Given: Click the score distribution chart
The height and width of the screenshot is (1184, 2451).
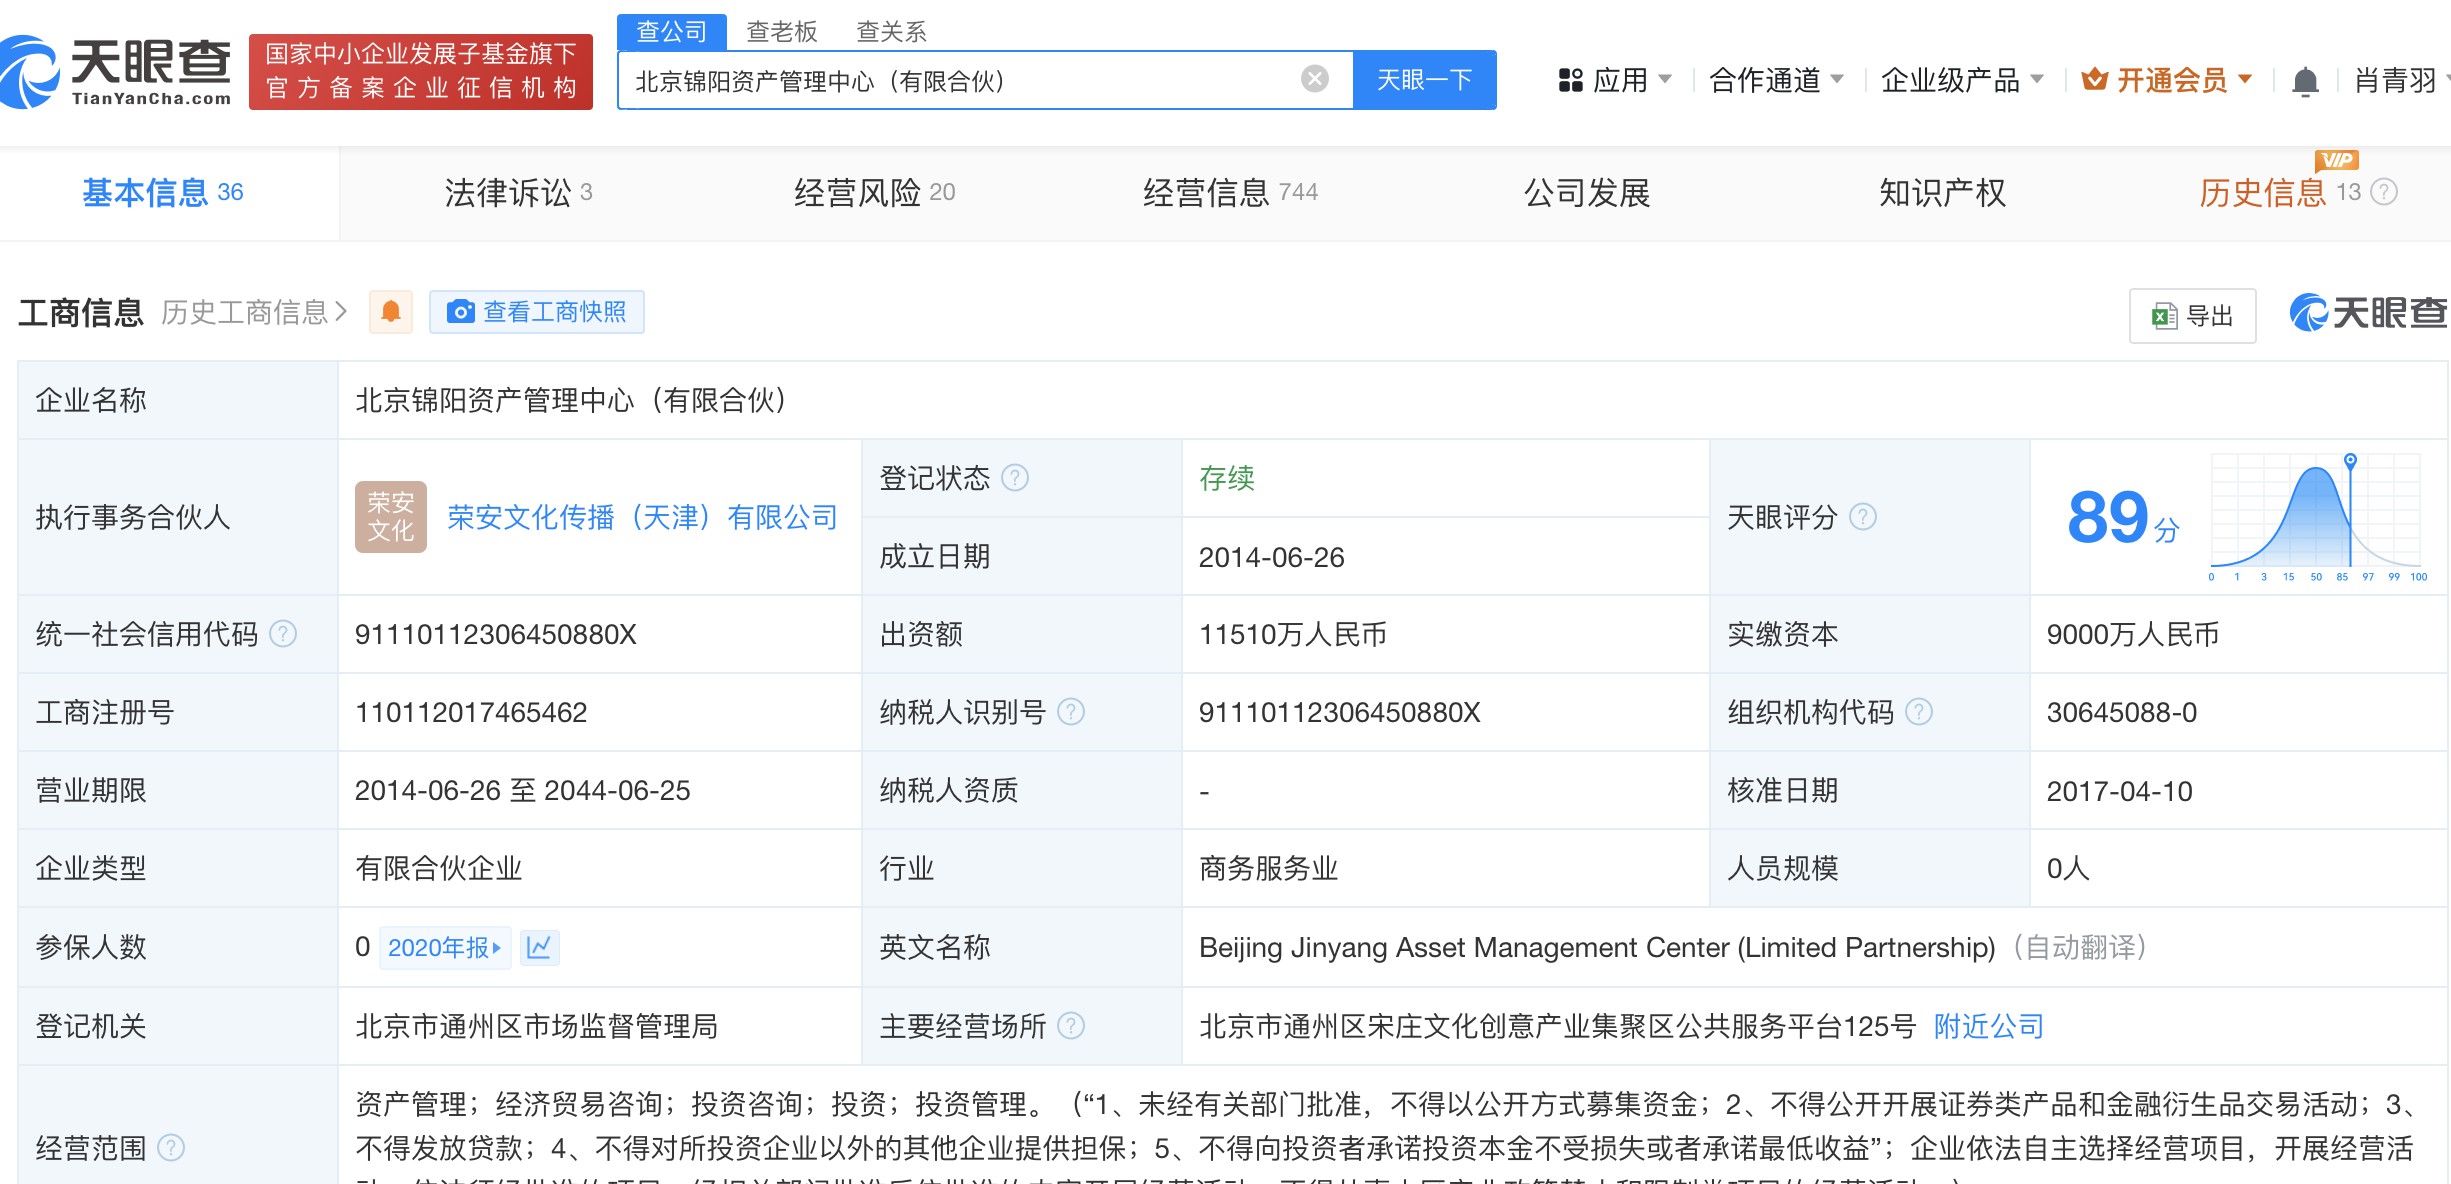Looking at the screenshot, I should coord(2316,517).
